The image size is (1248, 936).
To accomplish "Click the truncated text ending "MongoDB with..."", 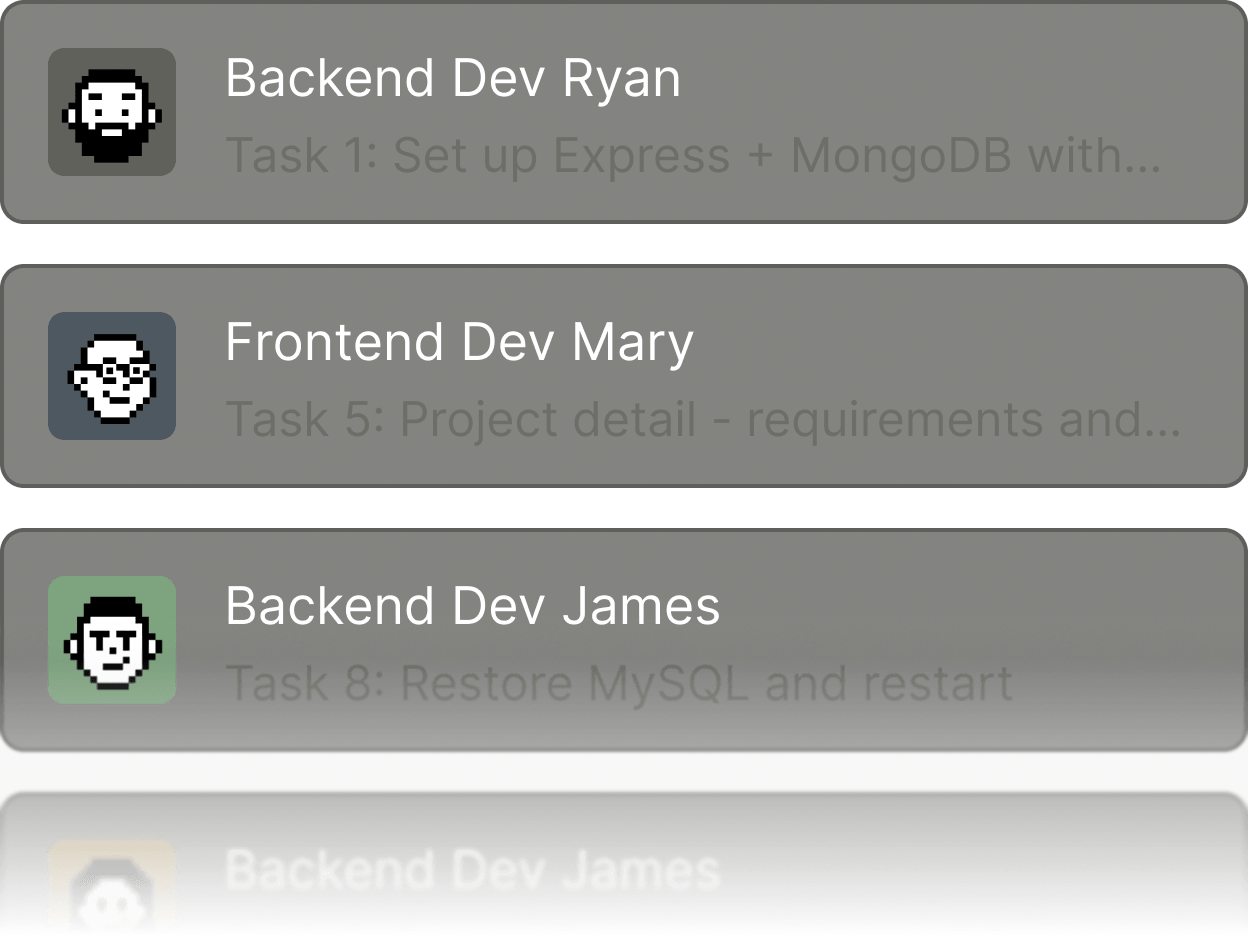I will pyautogui.click(x=693, y=156).
